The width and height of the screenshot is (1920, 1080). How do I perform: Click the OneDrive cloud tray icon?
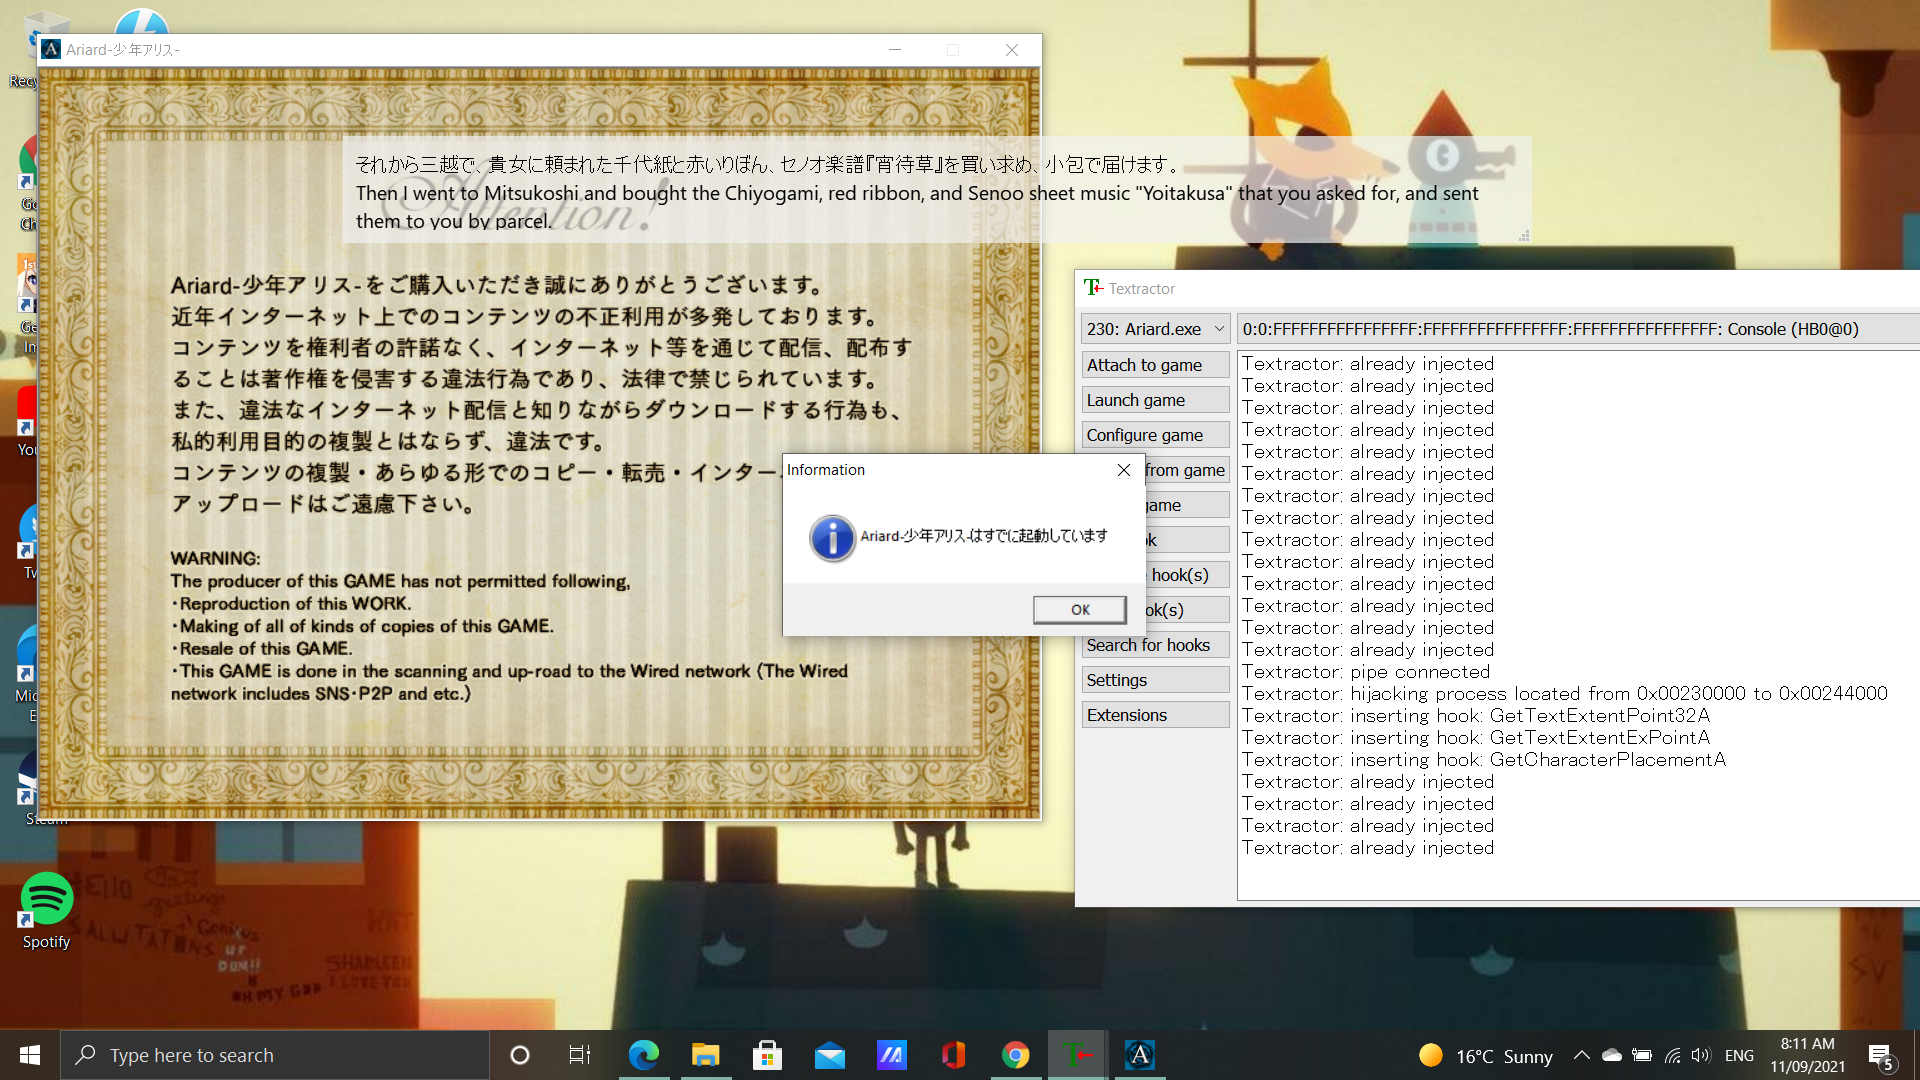click(1611, 1055)
